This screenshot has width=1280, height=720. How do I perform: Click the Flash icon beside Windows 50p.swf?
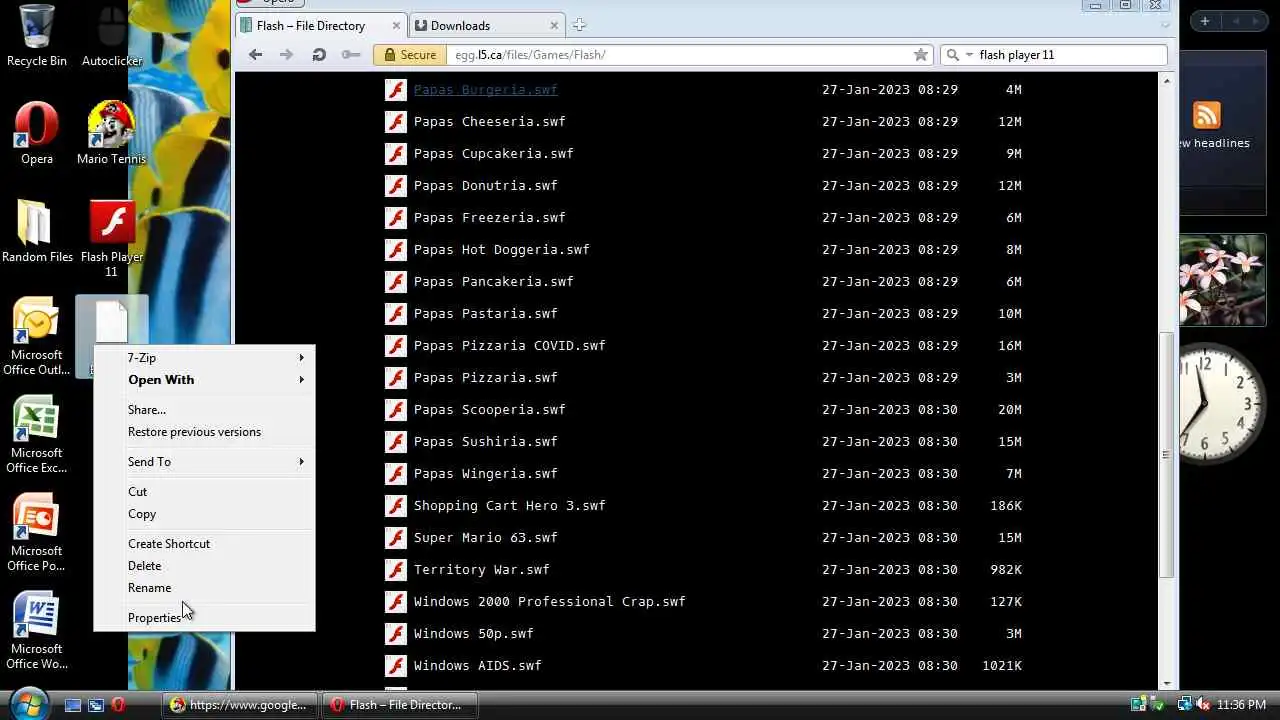click(x=396, y=633)
